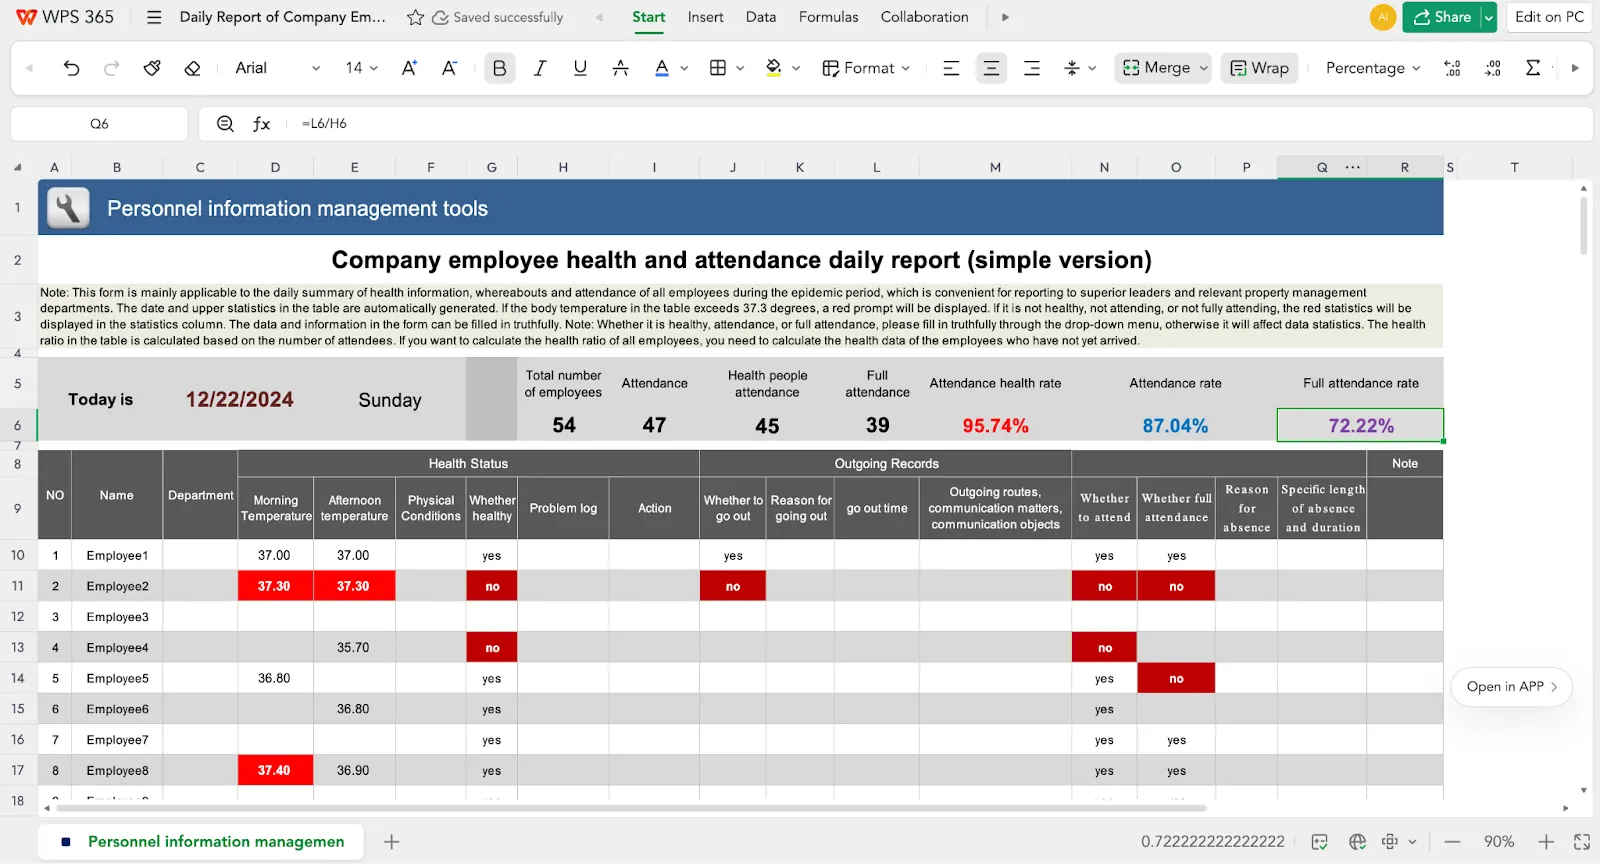Viewport: 1600px width, 864px height.
Task: Expand the Percentage number format dropdown
Action: point(1373,68)
